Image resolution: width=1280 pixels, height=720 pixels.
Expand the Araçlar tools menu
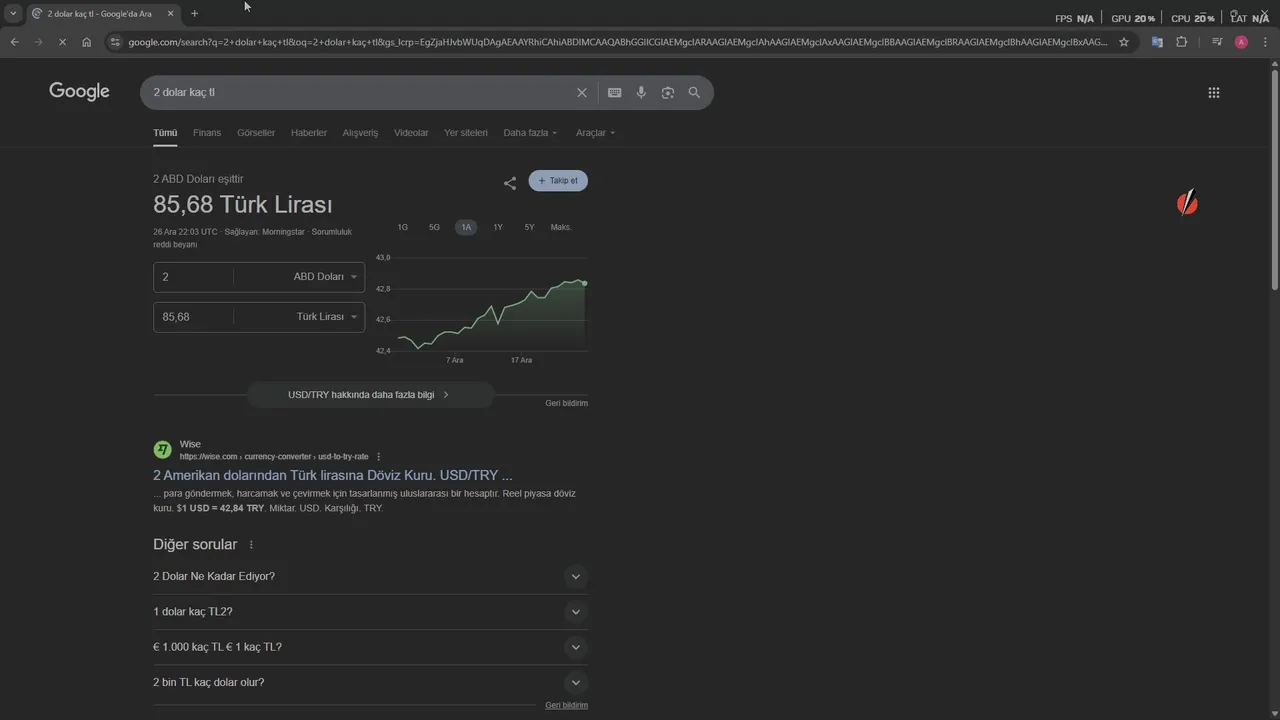pos(595,133)
